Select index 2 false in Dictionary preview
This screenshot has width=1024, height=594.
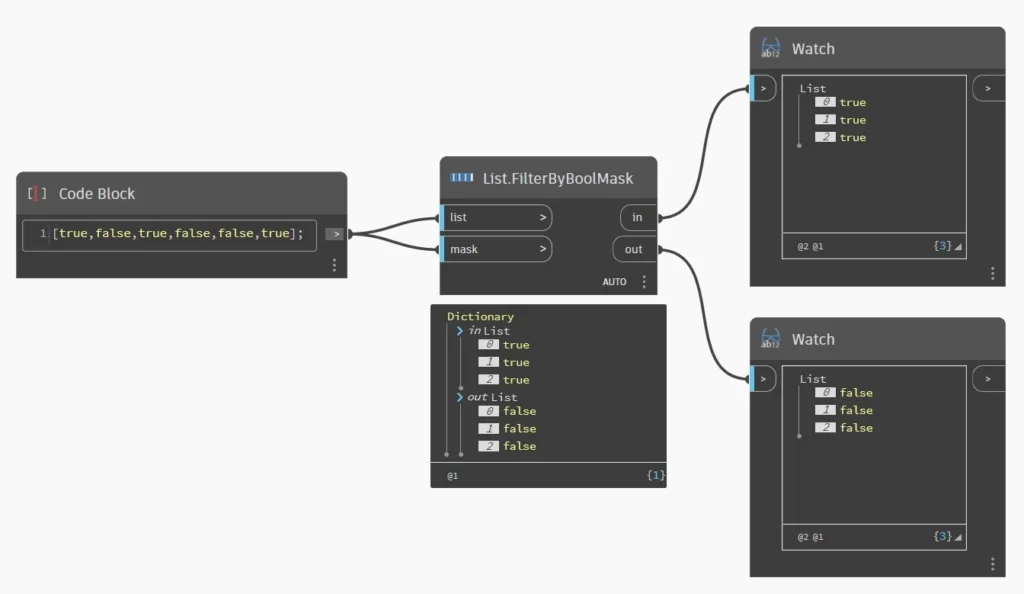point(507,446)
